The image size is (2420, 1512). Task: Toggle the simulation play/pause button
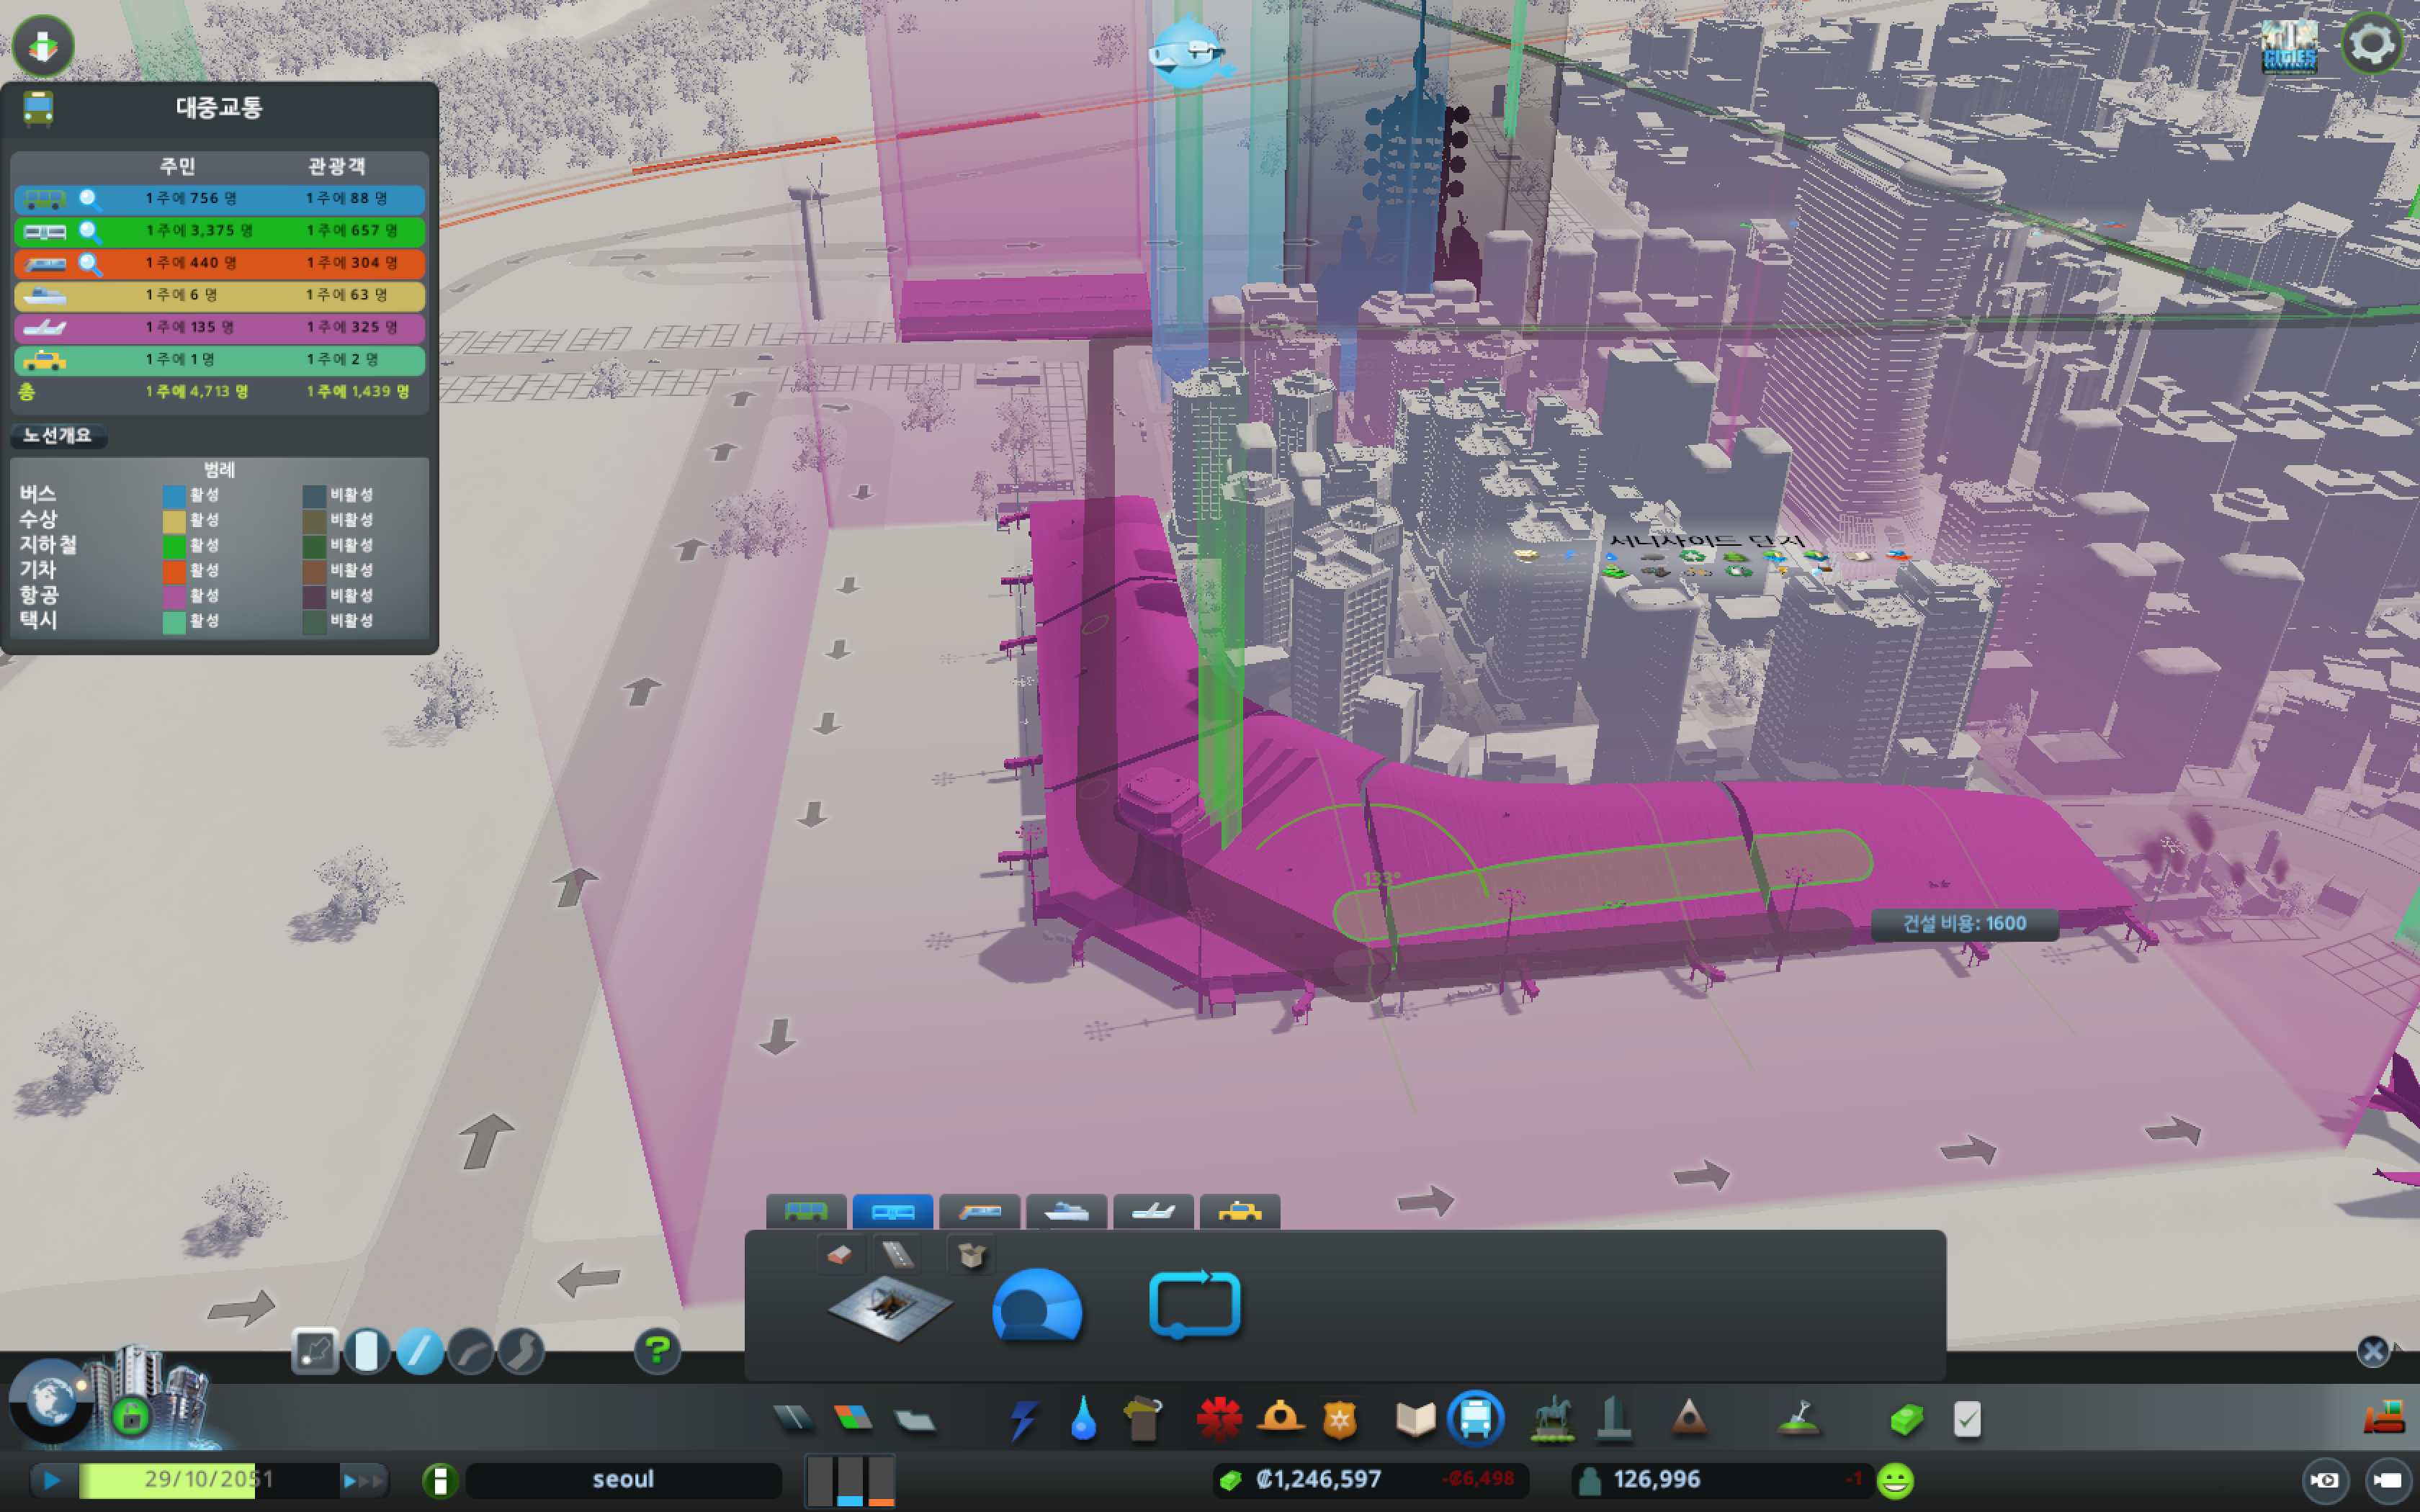click(51, 1480)
